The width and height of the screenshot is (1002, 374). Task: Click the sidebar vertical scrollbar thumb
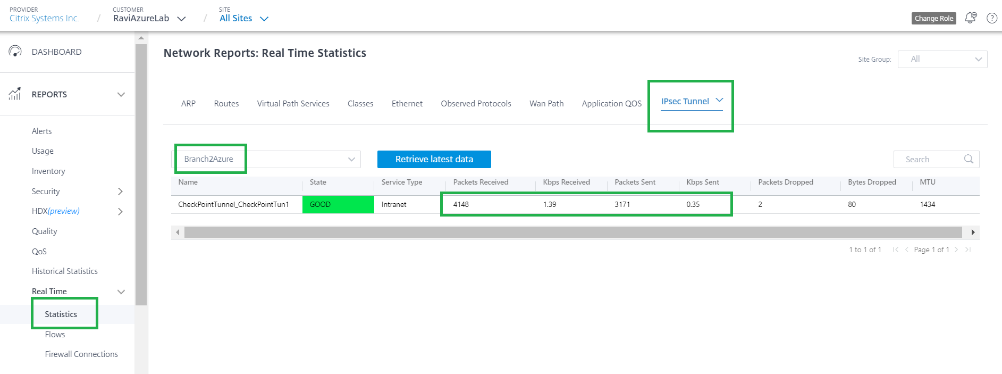[141, 175]
